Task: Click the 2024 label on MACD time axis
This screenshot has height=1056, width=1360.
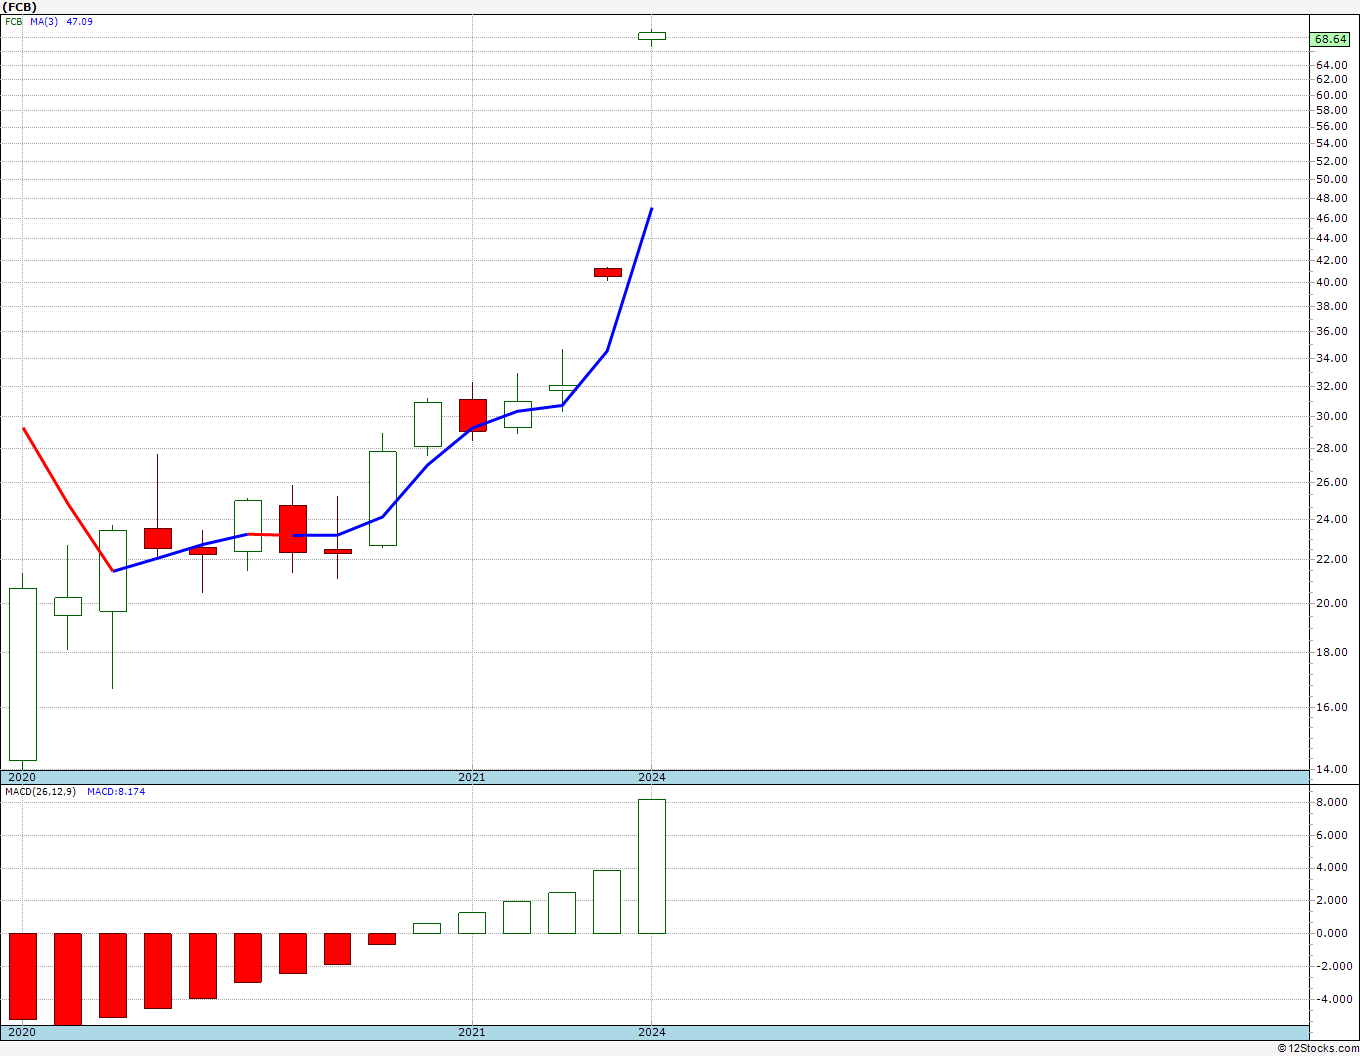Action: click(652, 1032)
